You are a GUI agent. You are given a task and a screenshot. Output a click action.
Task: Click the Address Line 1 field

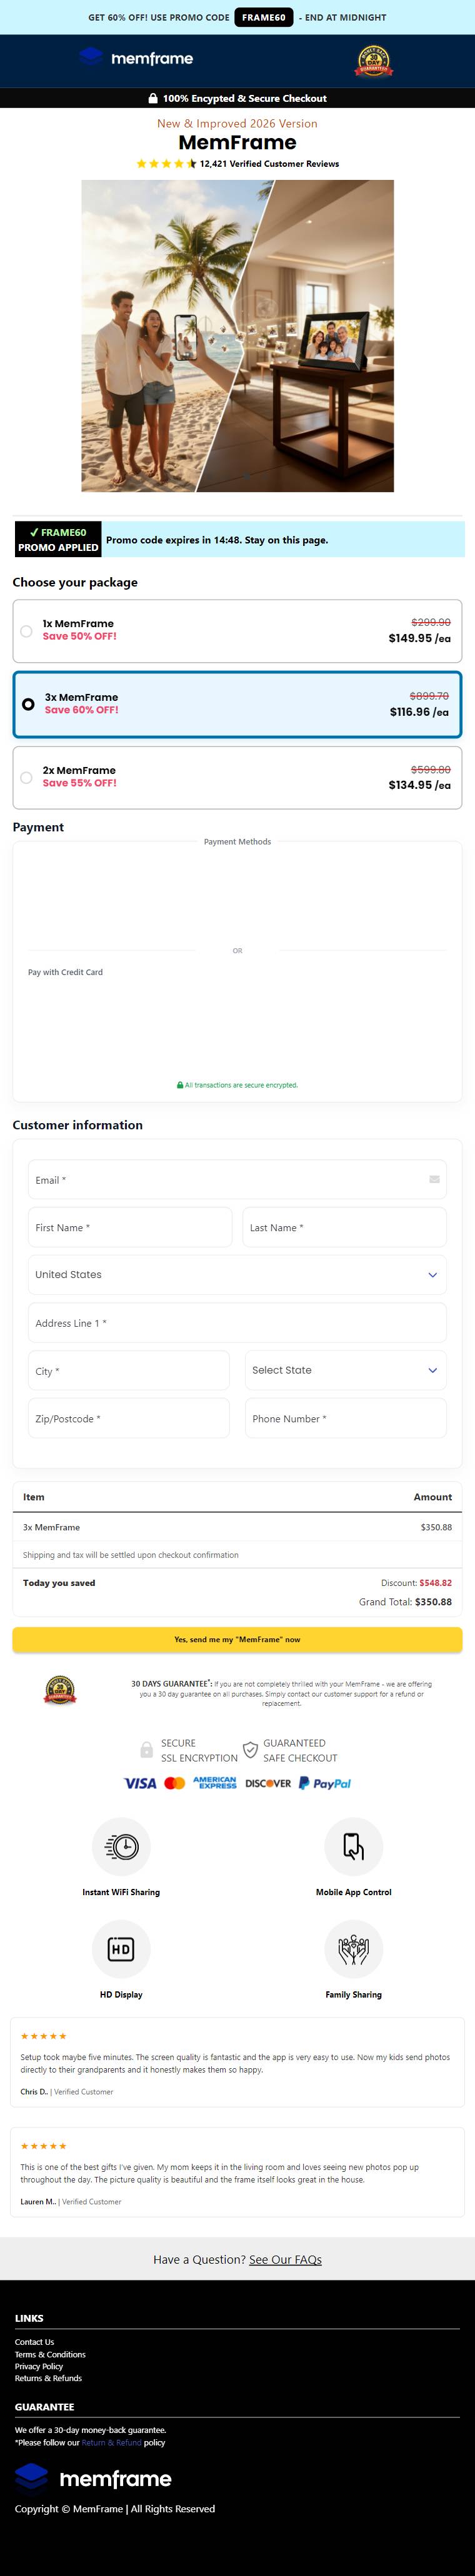(x=237, y=1323)
